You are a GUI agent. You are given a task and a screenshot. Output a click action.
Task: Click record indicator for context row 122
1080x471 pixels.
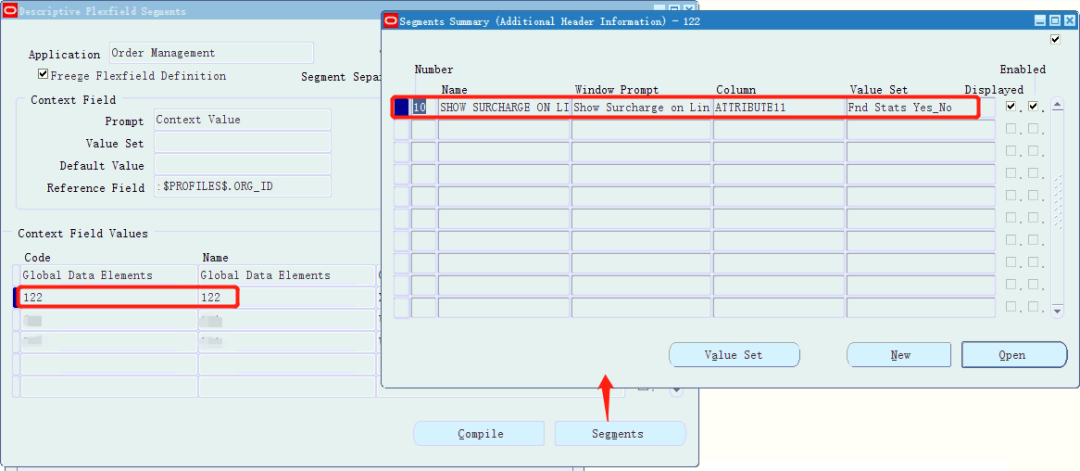pyautogui.click(x=17, y=297)
